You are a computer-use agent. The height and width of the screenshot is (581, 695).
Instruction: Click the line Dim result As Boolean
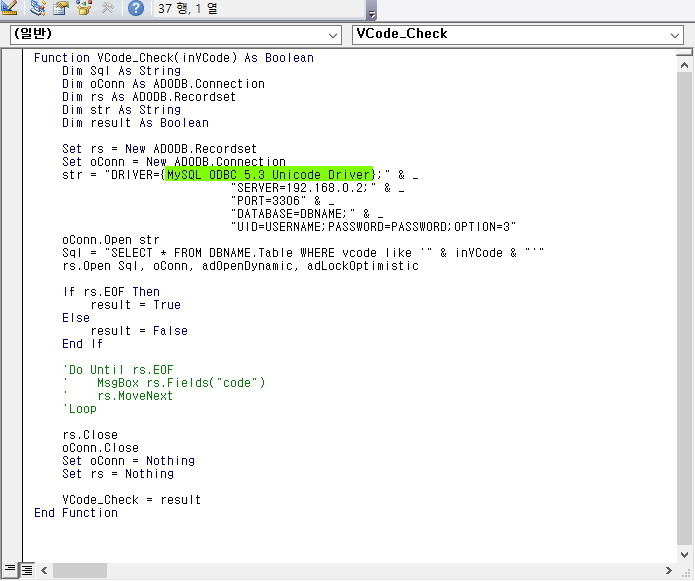click(135, 123)
